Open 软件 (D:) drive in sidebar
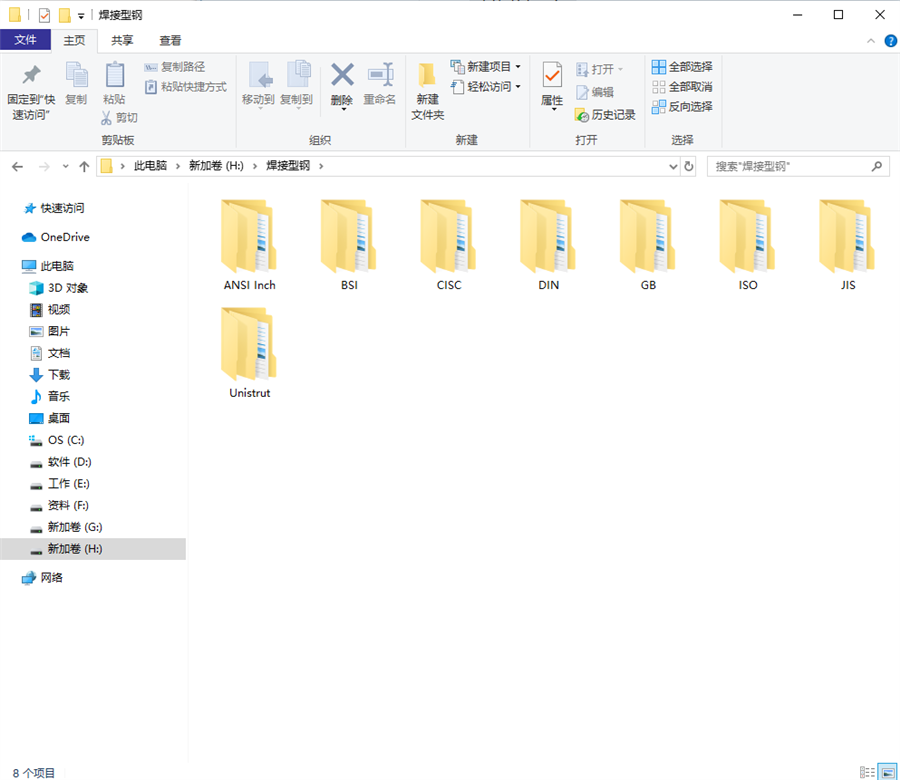The height and width of the screenshot is (780, 900). (x=60, y=462)
